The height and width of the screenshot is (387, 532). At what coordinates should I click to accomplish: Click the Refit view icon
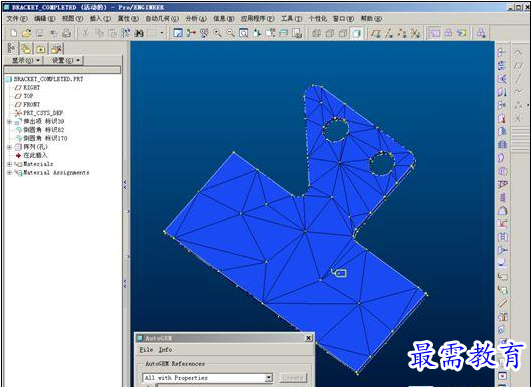pos(244,33)
